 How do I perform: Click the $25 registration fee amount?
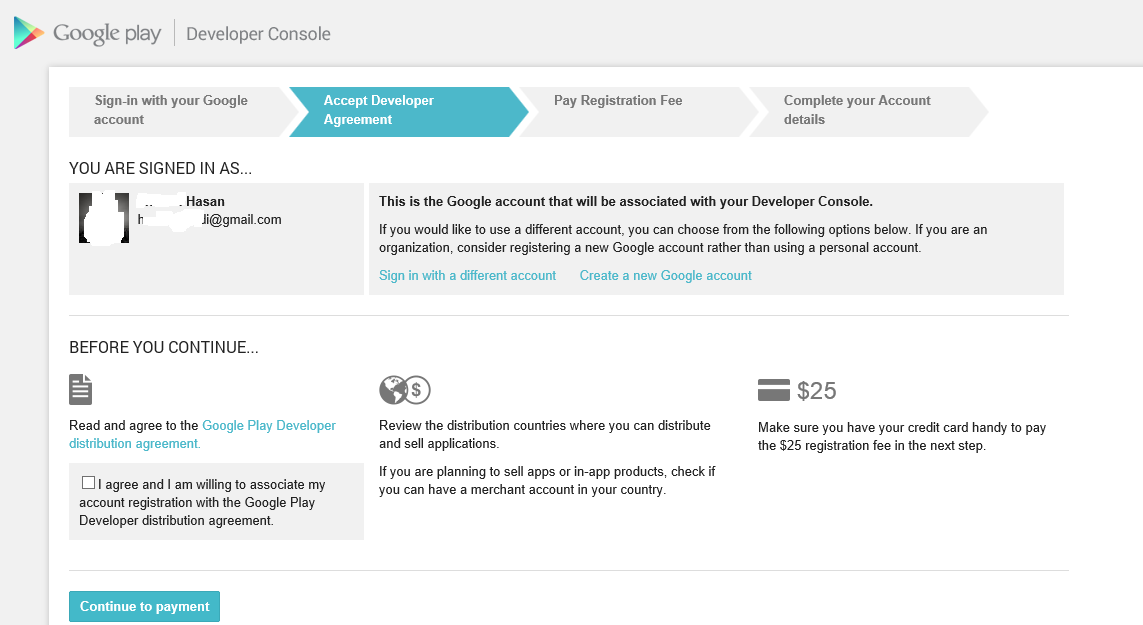pos(816,391)
